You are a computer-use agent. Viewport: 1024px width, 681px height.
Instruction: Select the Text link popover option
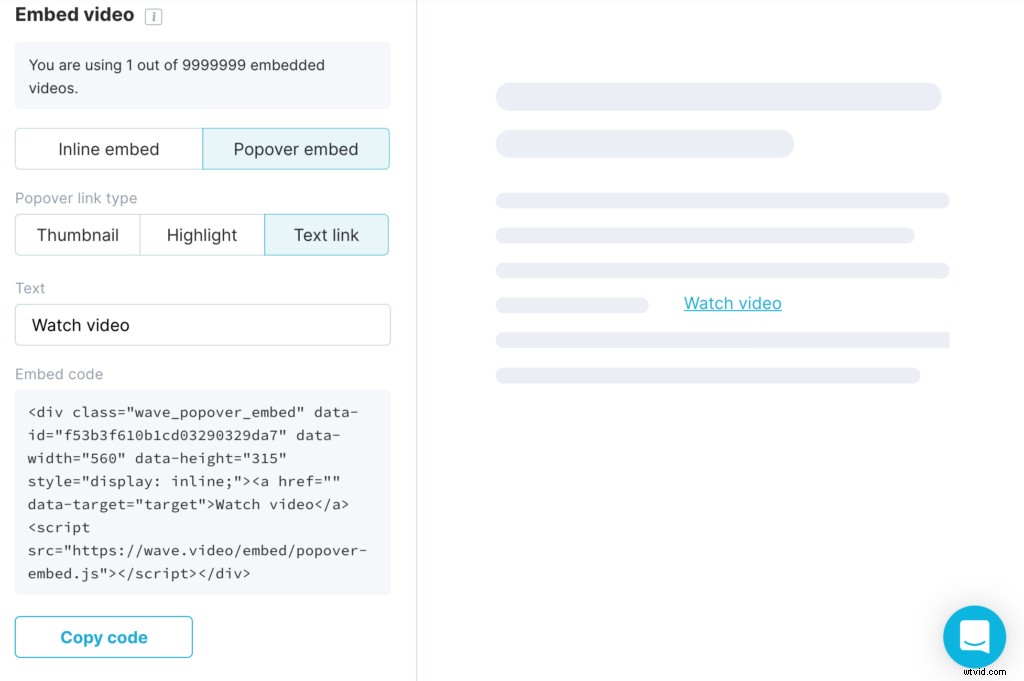click(326, 234)
